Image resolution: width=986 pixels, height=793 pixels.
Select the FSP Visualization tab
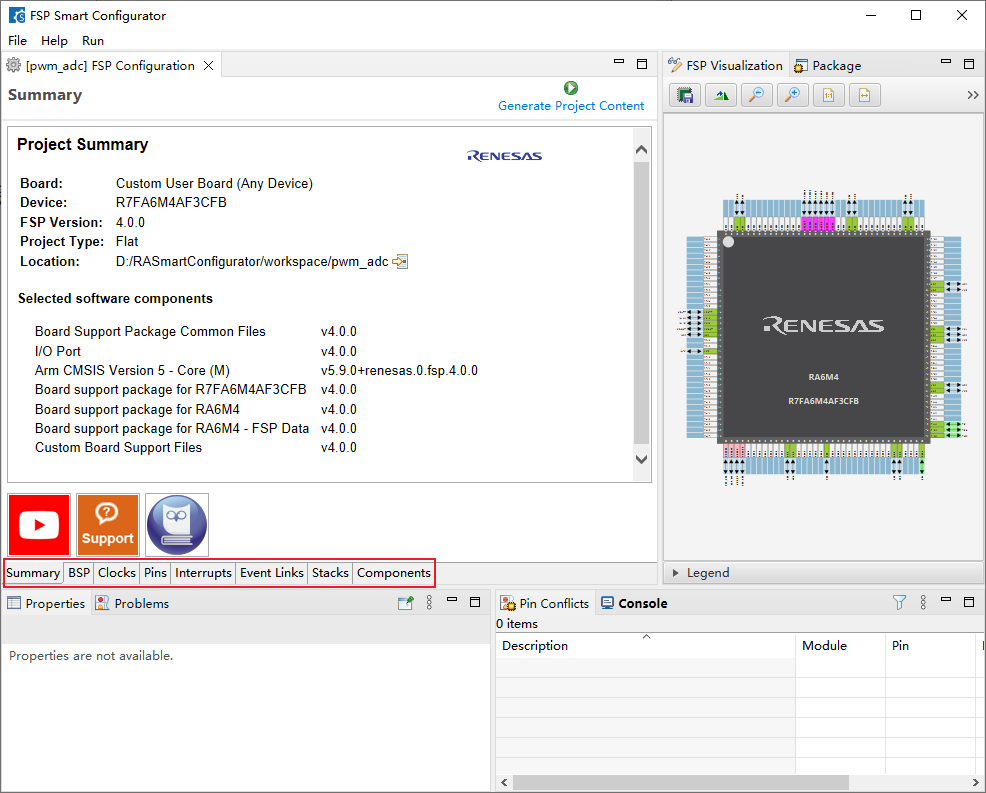pyautogui.click(x=726, y=65)
